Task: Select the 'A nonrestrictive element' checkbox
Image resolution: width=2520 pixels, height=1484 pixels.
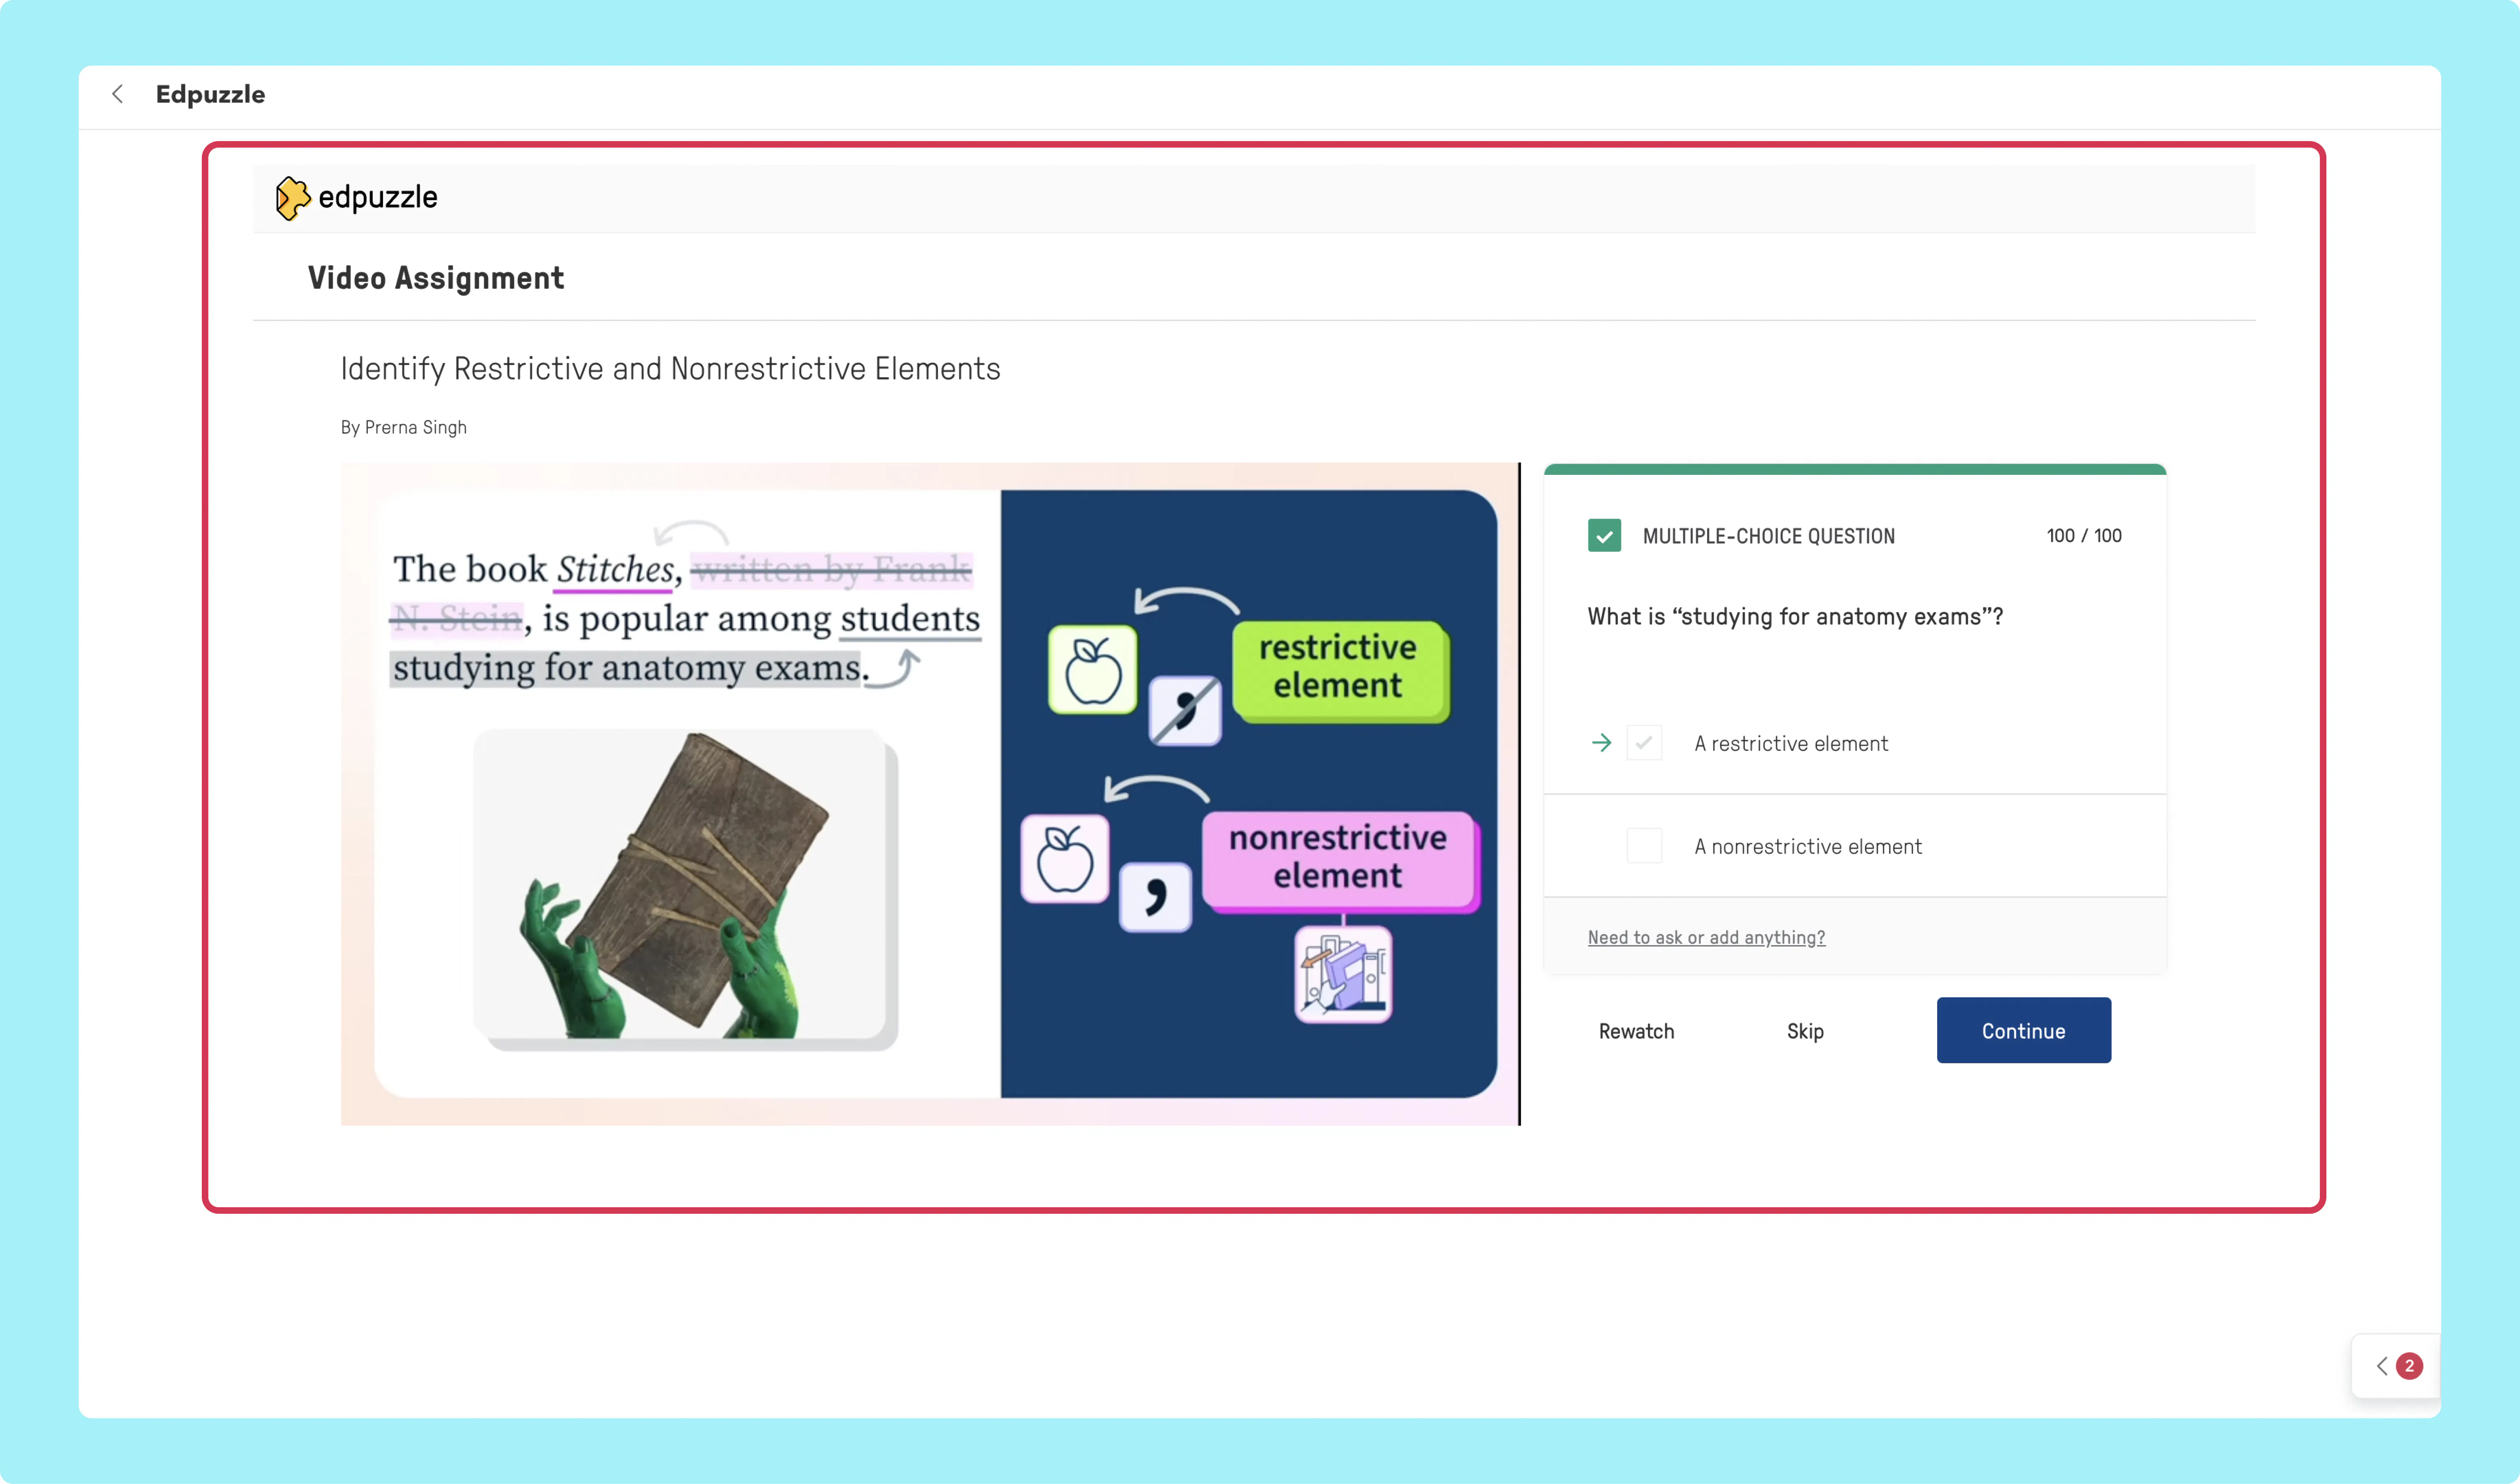Action: (x=1644, y=846)
